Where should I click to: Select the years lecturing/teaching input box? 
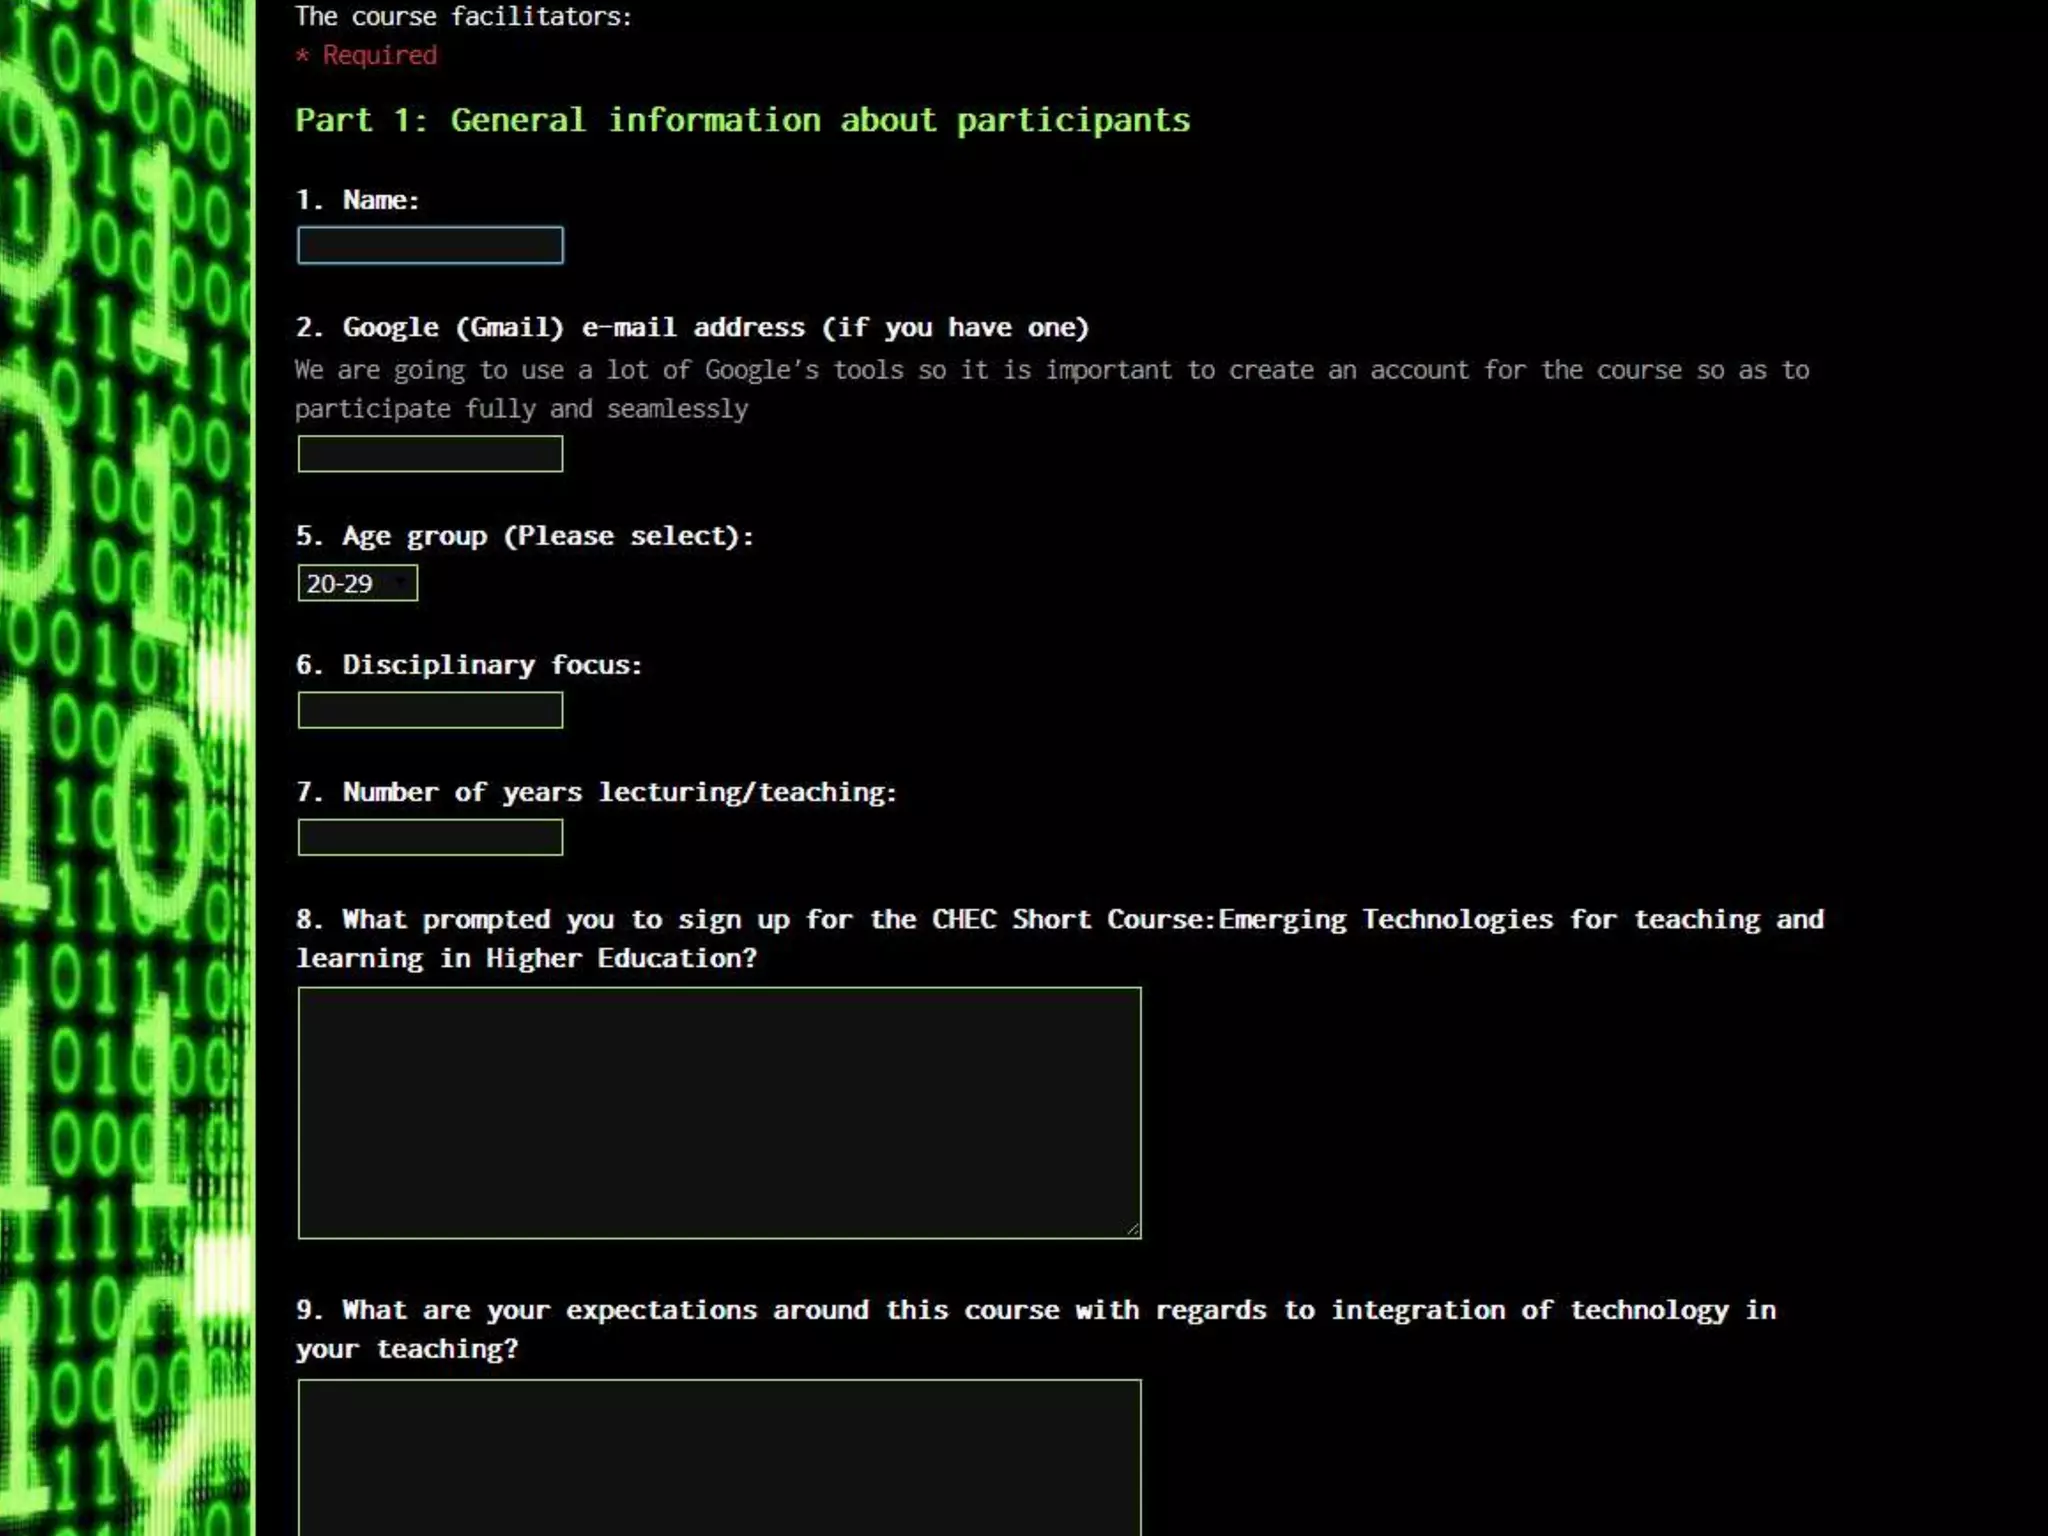[430, 837]
